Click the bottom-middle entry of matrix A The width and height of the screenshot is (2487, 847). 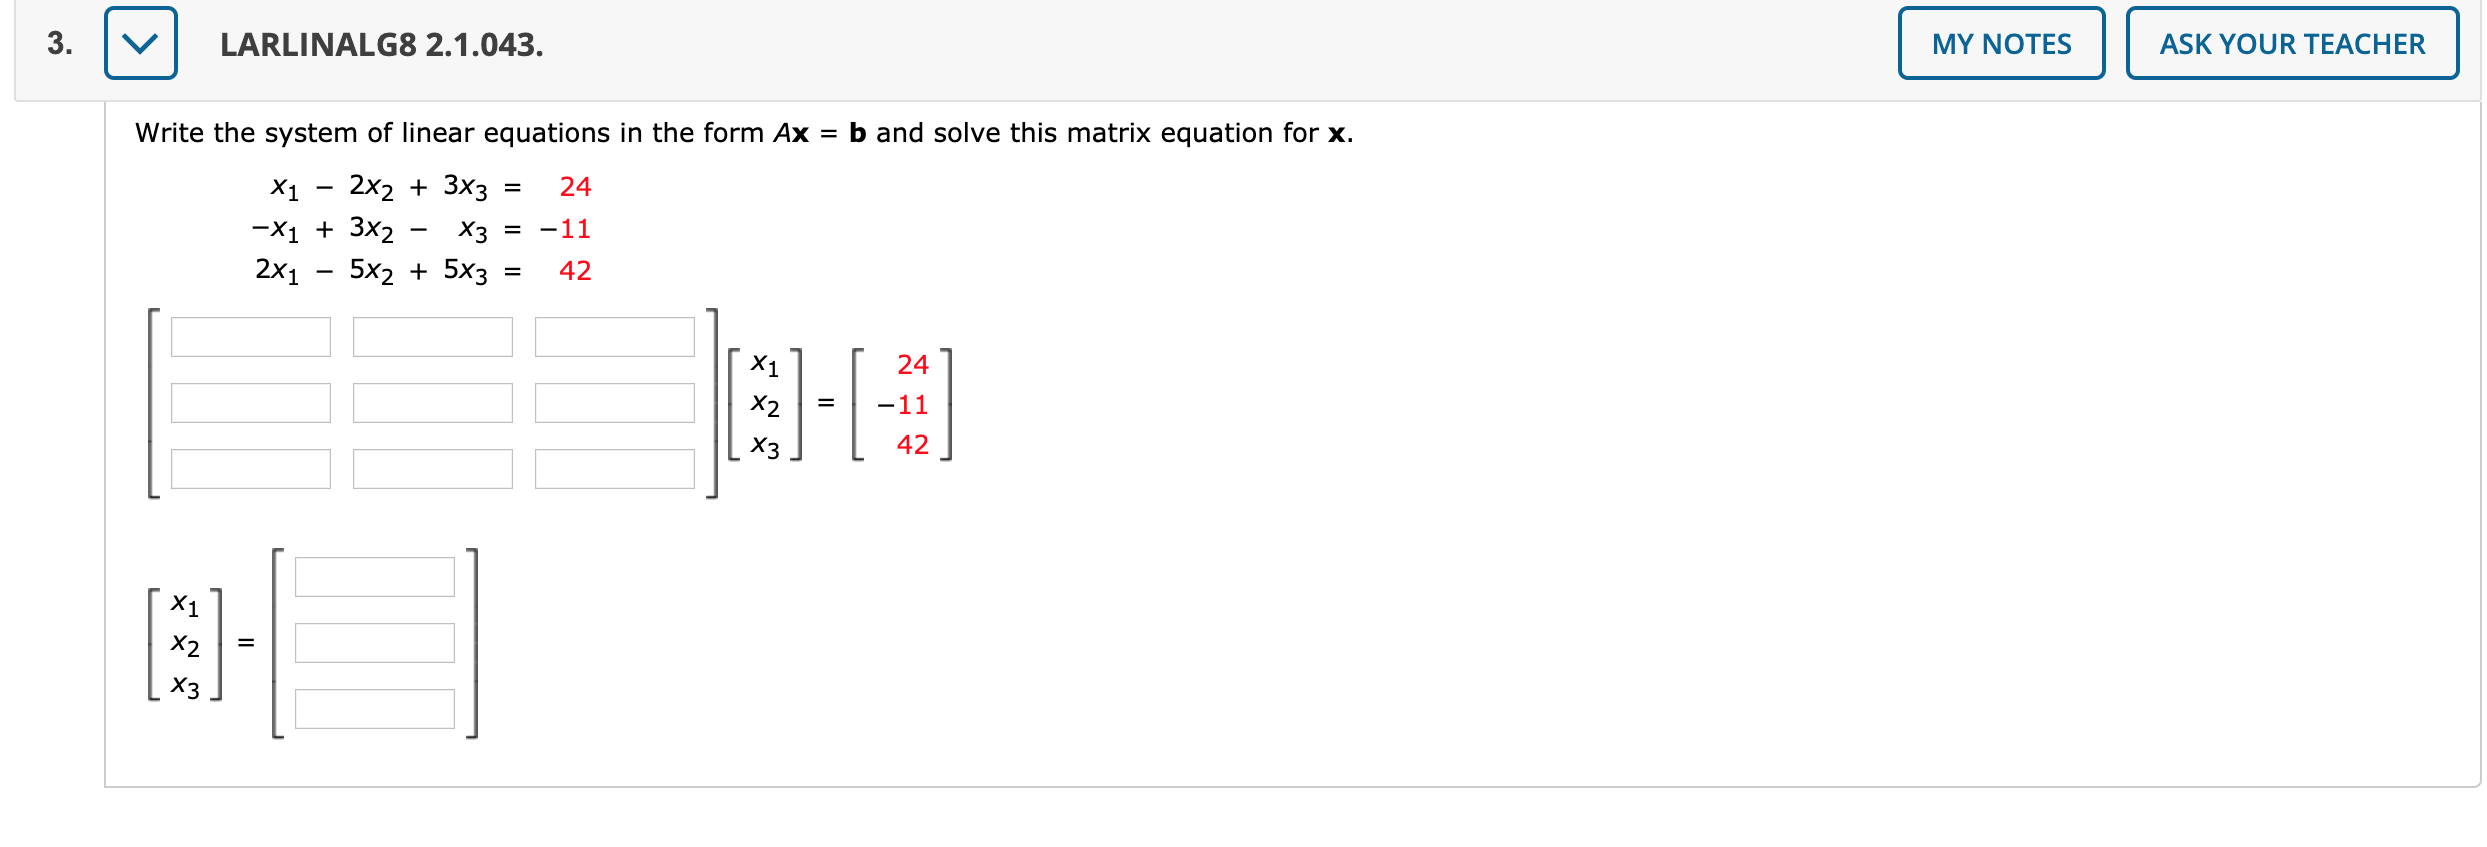point(433,468)
